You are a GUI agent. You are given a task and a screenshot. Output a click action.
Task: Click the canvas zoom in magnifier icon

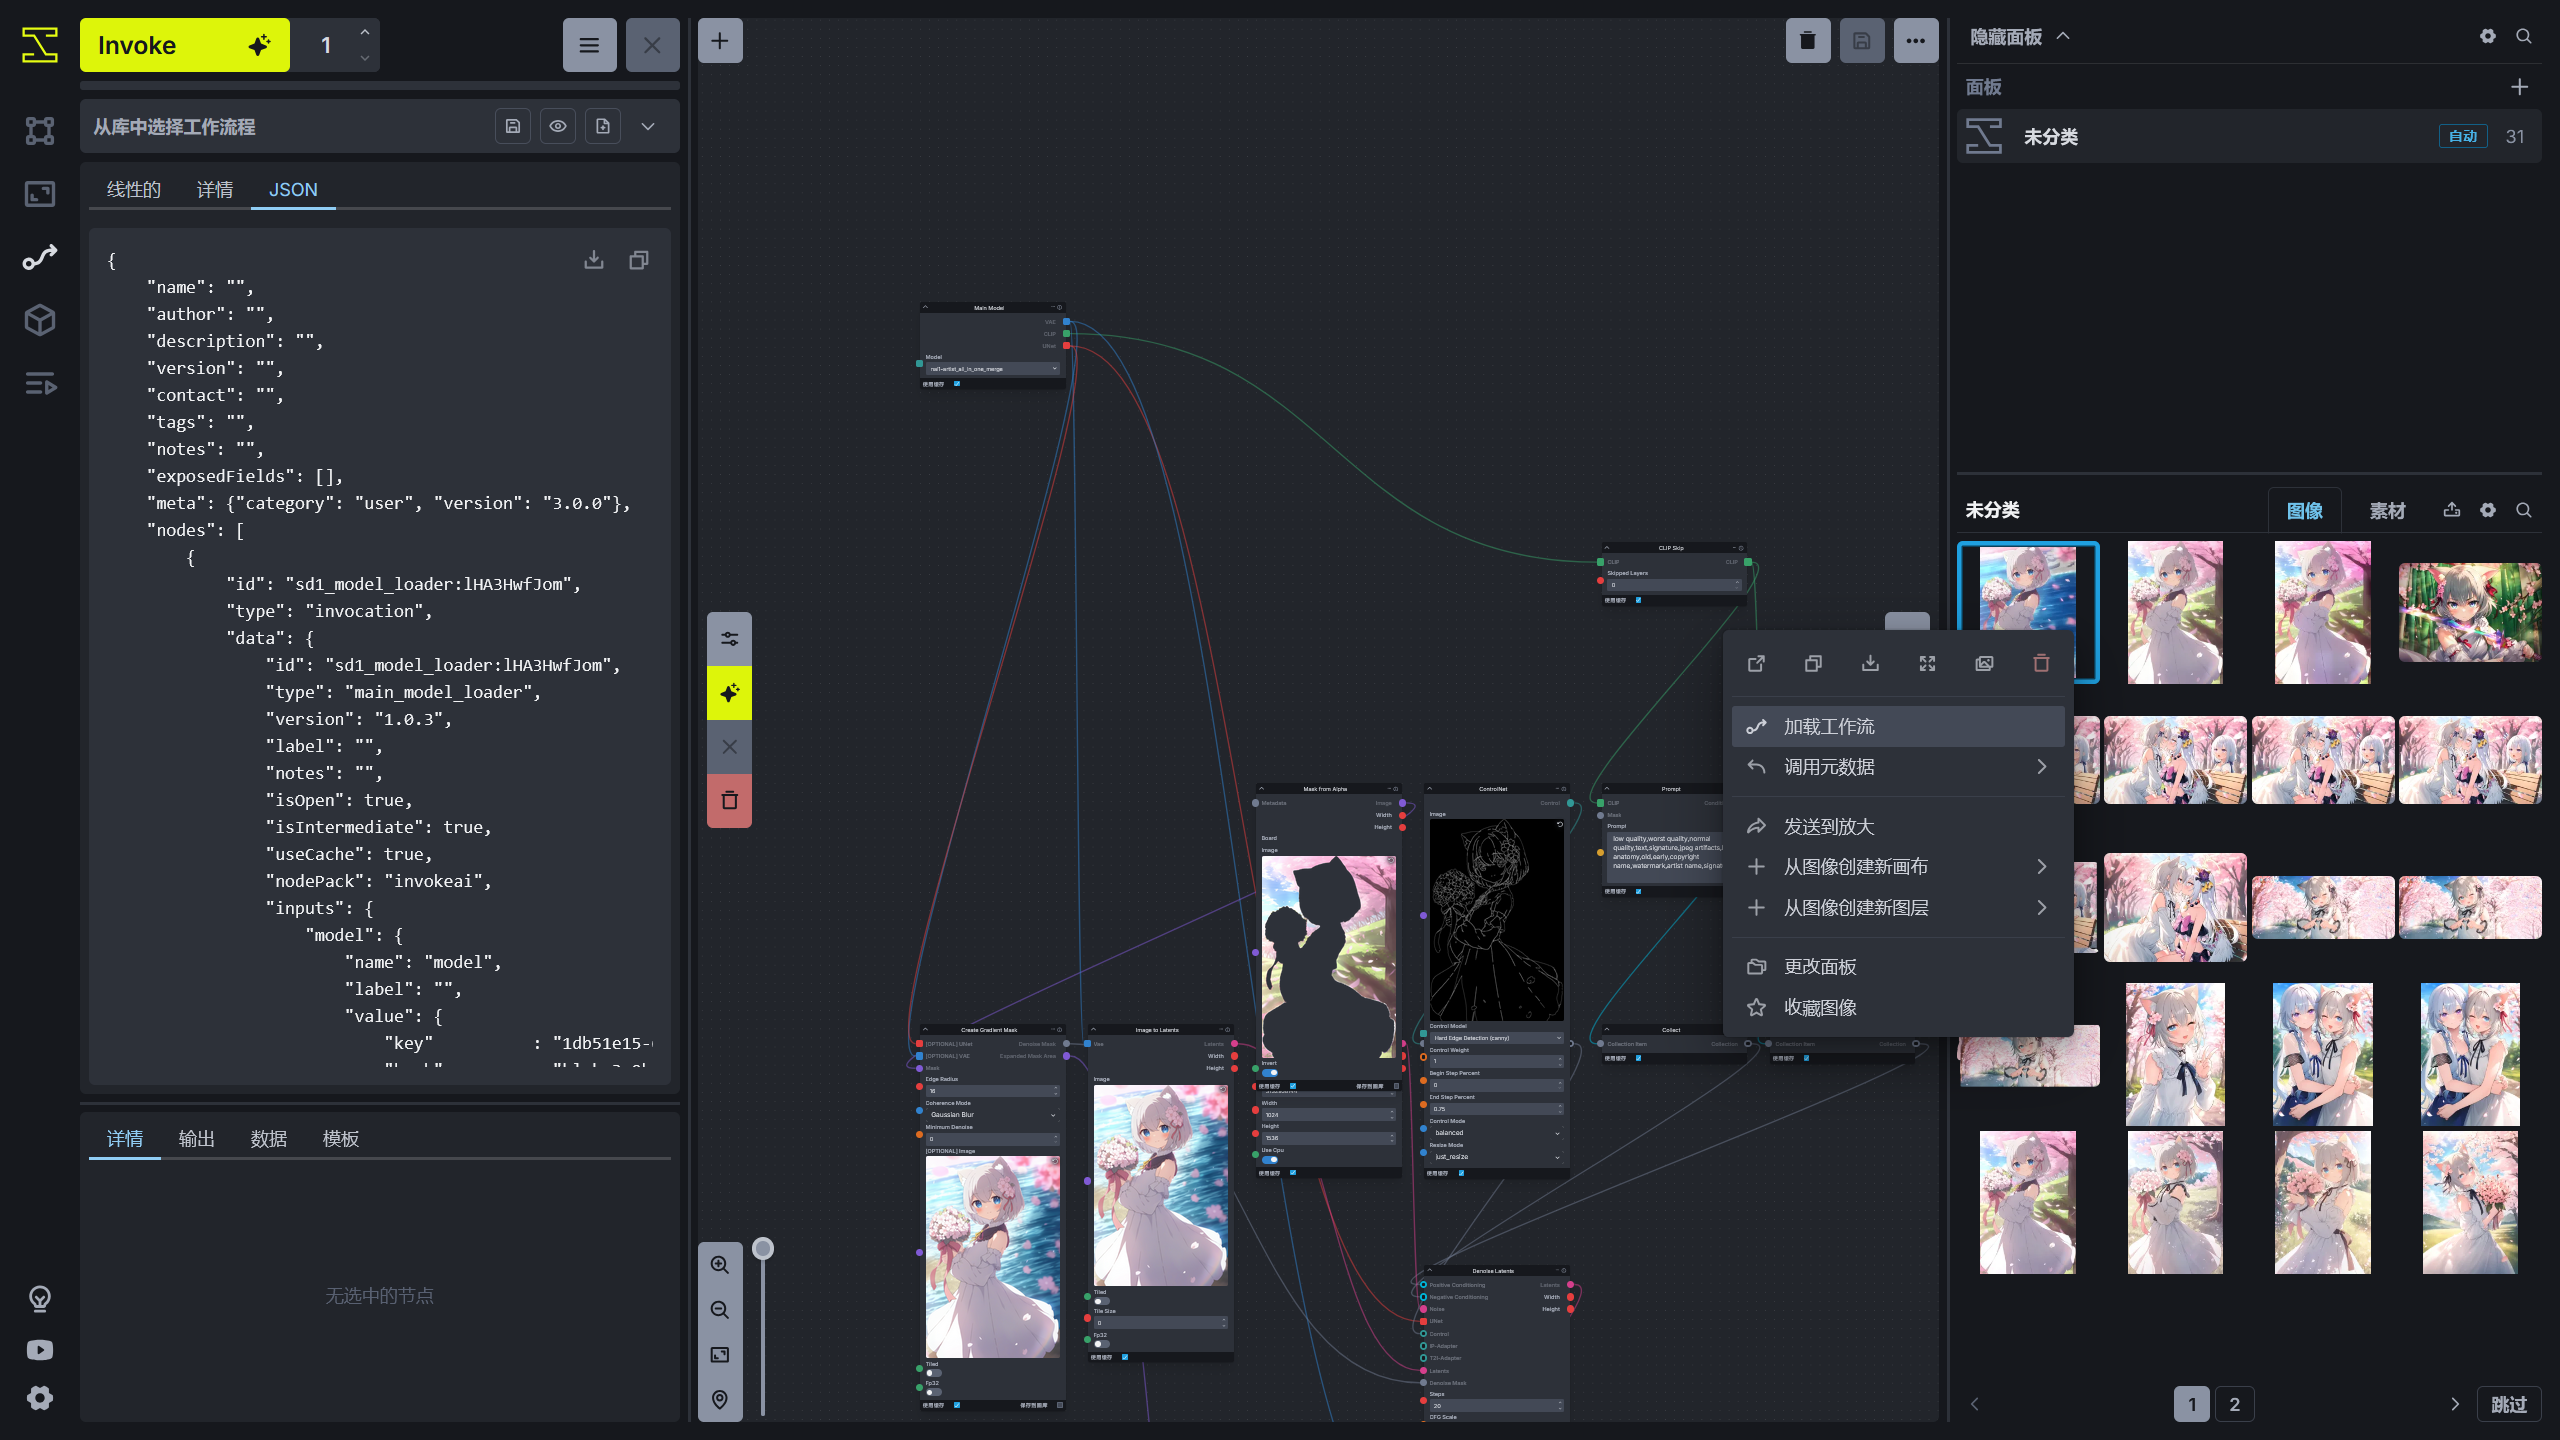point(720,1264)
